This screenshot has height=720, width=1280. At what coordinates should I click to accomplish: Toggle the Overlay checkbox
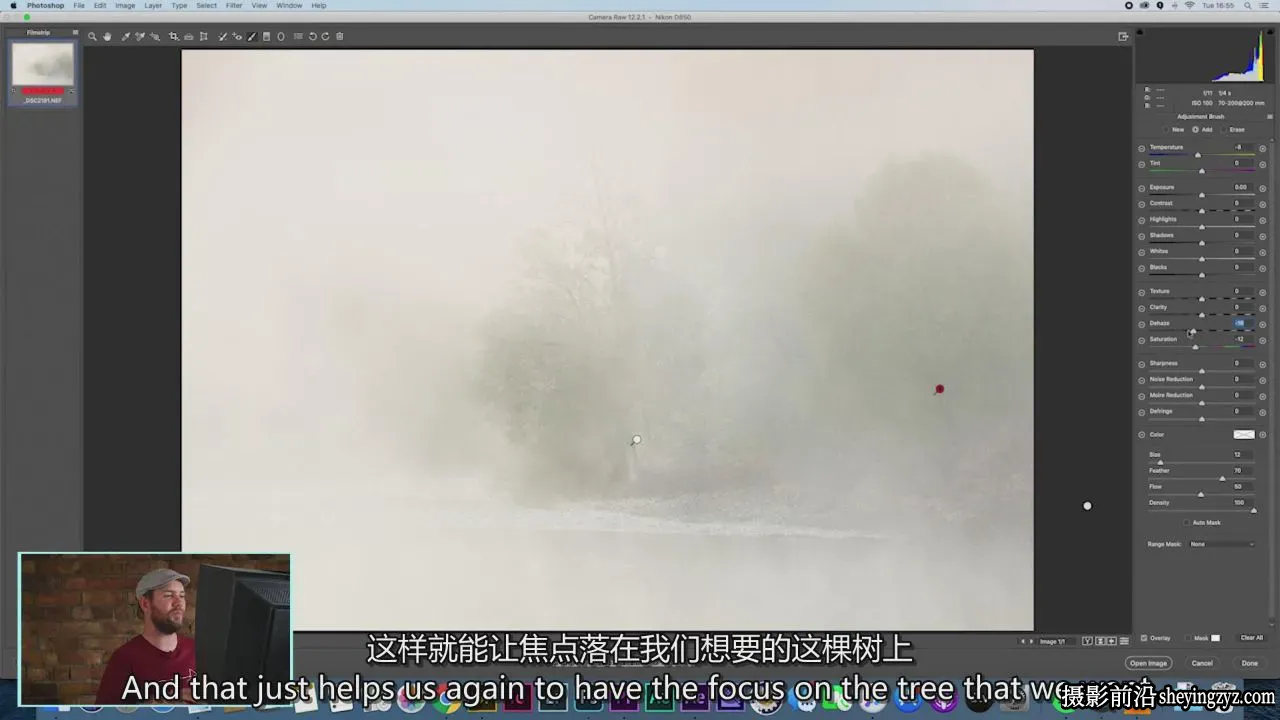point(1144,637)
